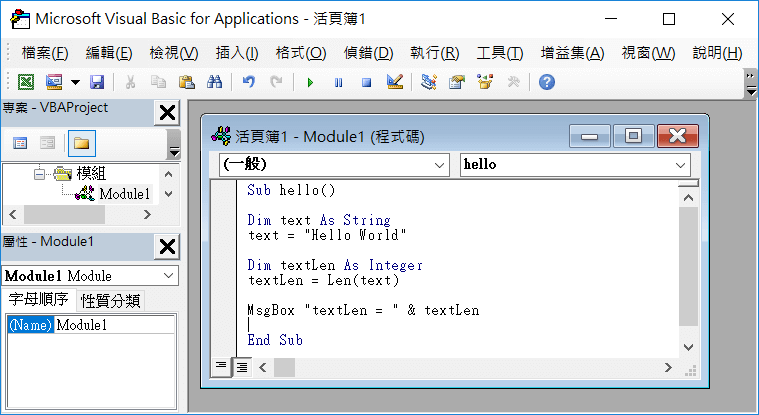759x415 pixels.
Task: Open the Properties Window toolbar icon
Action: [456, 82]
